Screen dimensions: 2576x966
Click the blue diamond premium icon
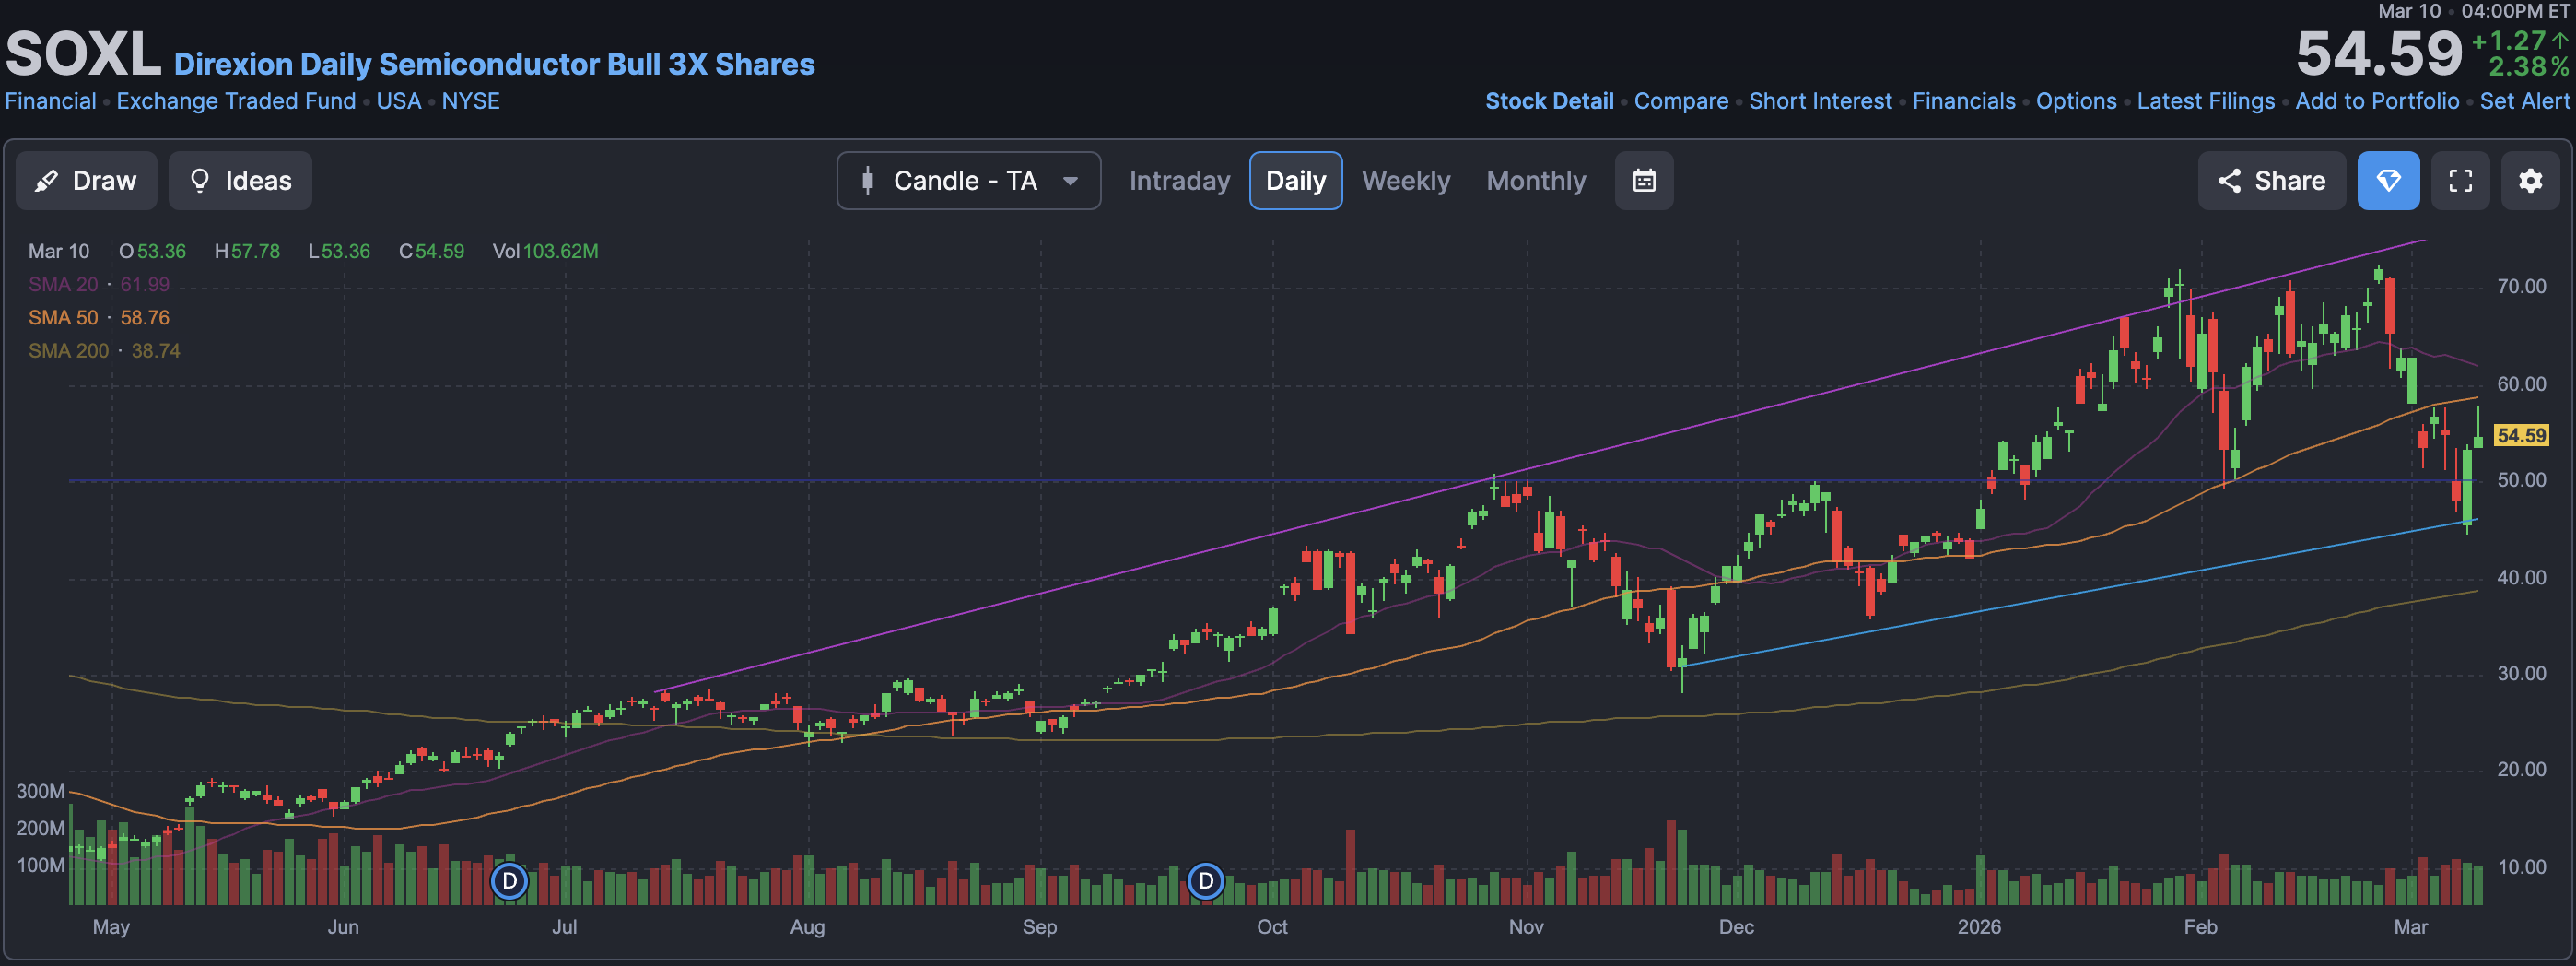click(x=2388, y=181)
